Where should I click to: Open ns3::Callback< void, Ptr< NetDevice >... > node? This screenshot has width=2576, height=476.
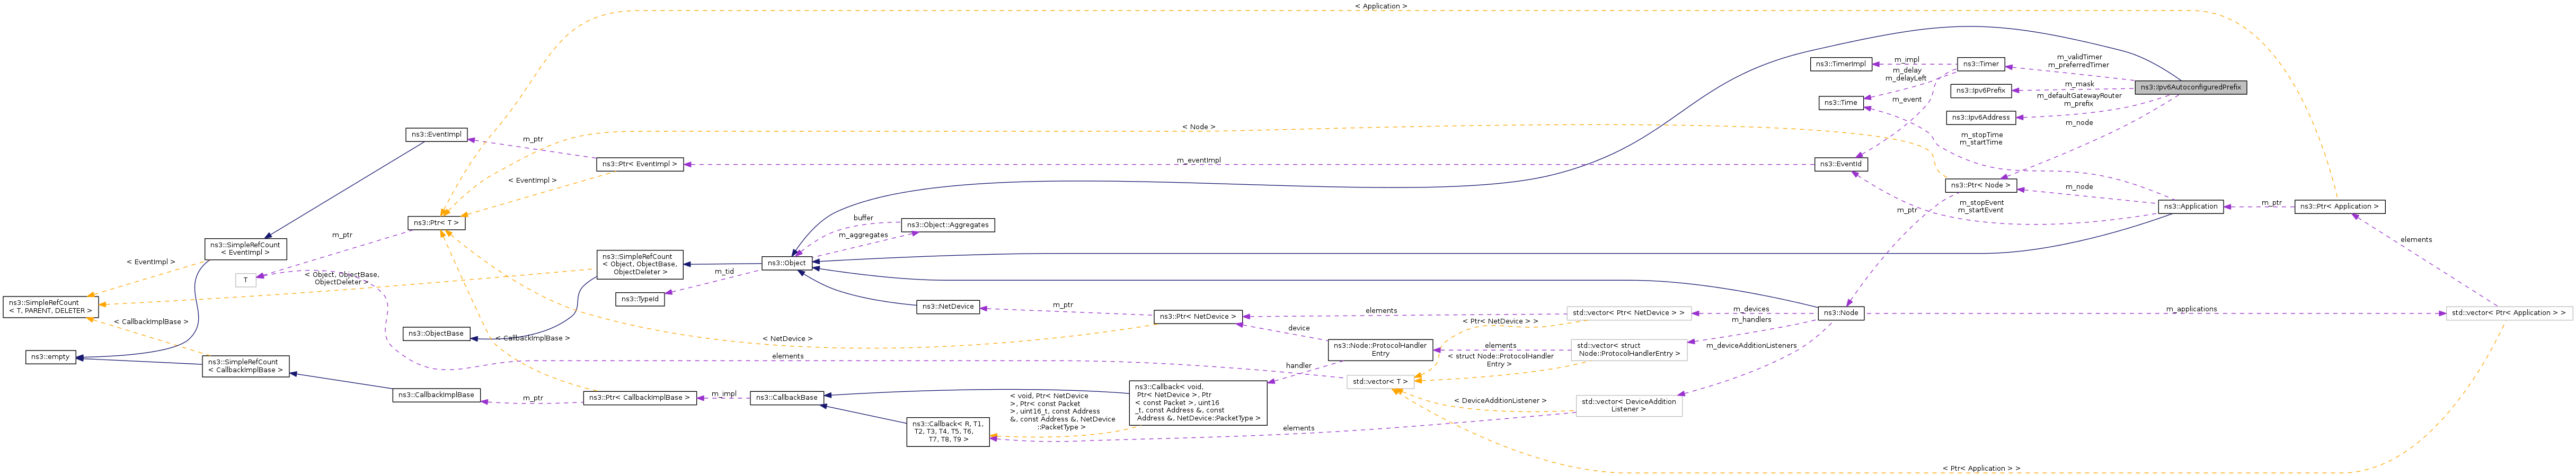(x=1198, y=403)
